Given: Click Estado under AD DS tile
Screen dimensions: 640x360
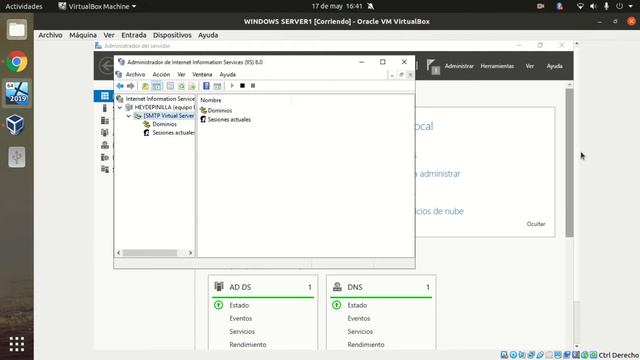Looking at the screenshot, I should click(239, 305).
